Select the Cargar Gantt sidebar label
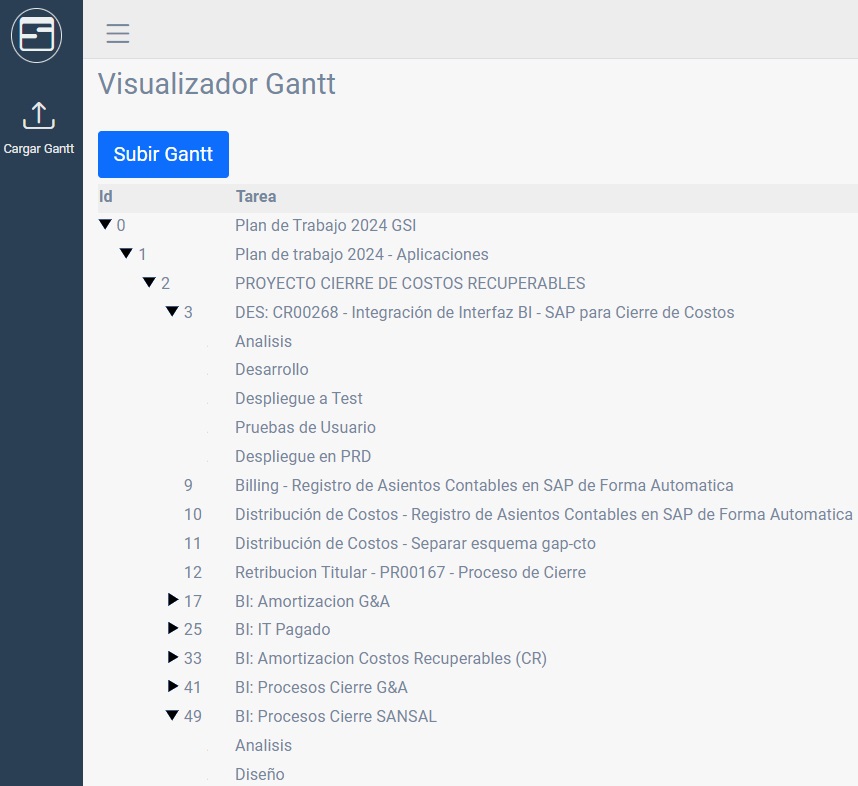The width and height of the screenshot is (858, 786). click(x=39, y=149)
